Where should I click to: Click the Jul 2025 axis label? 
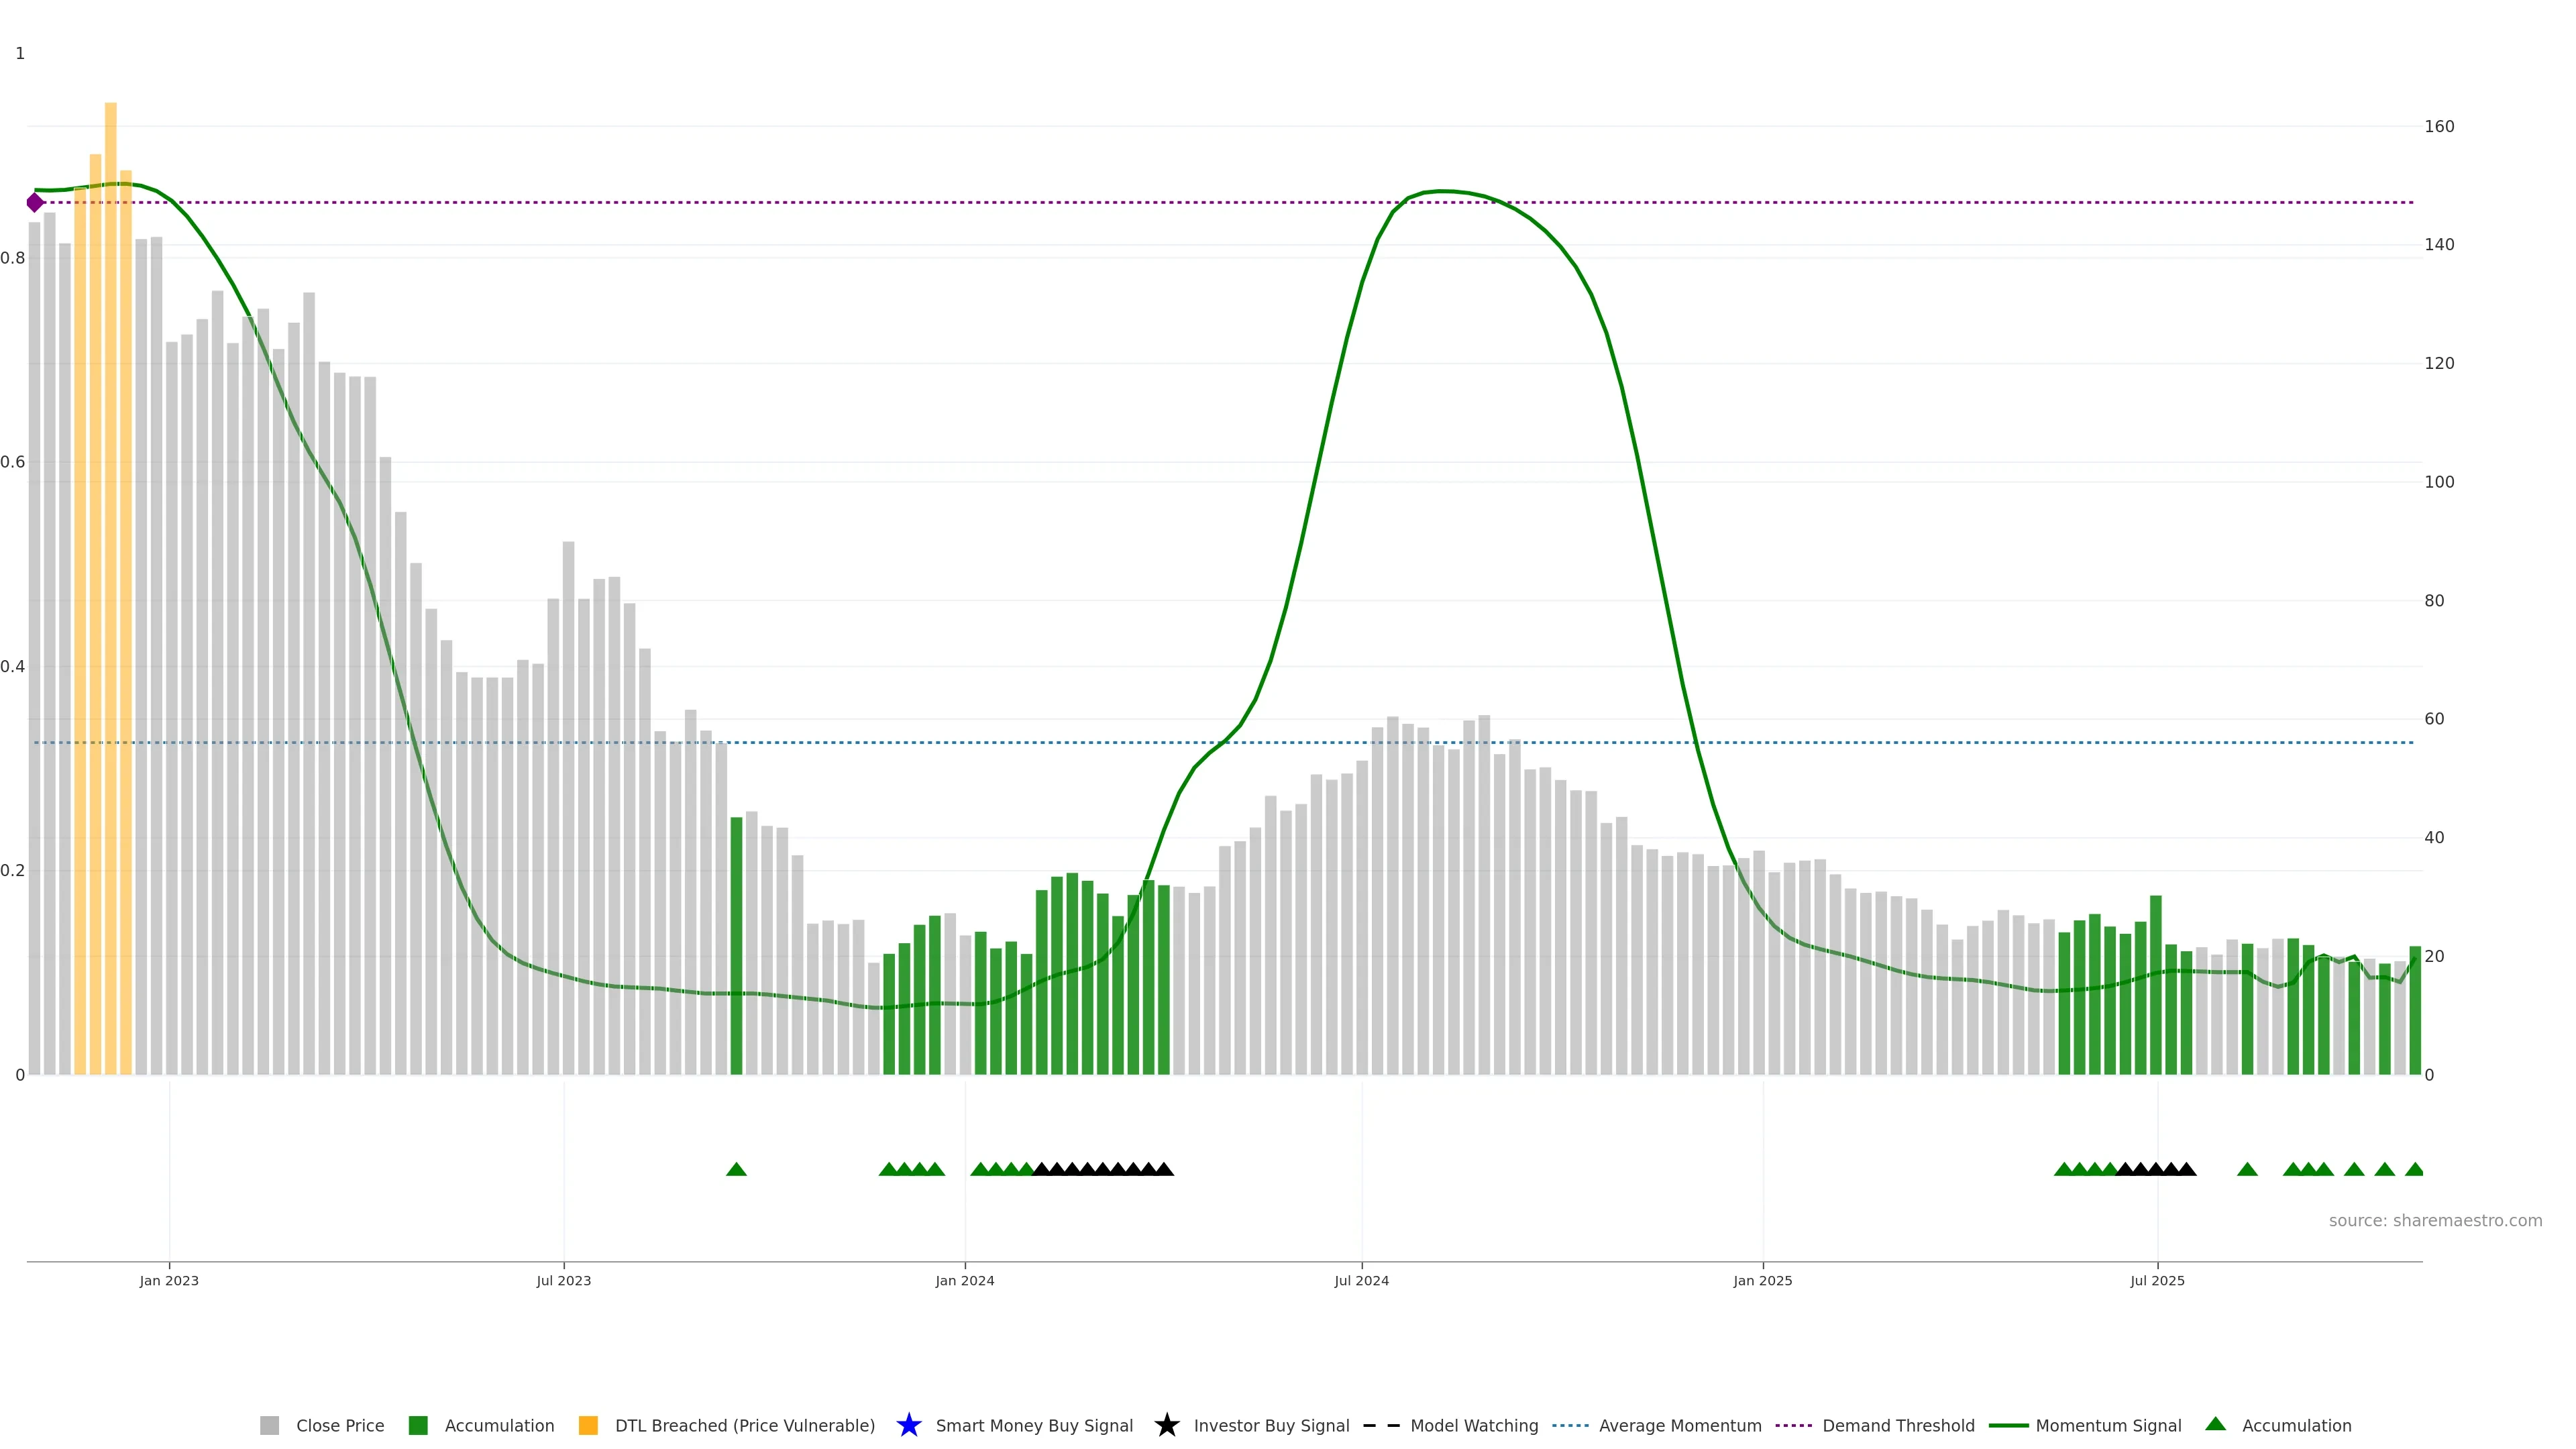click(x=2157, y=1280)
